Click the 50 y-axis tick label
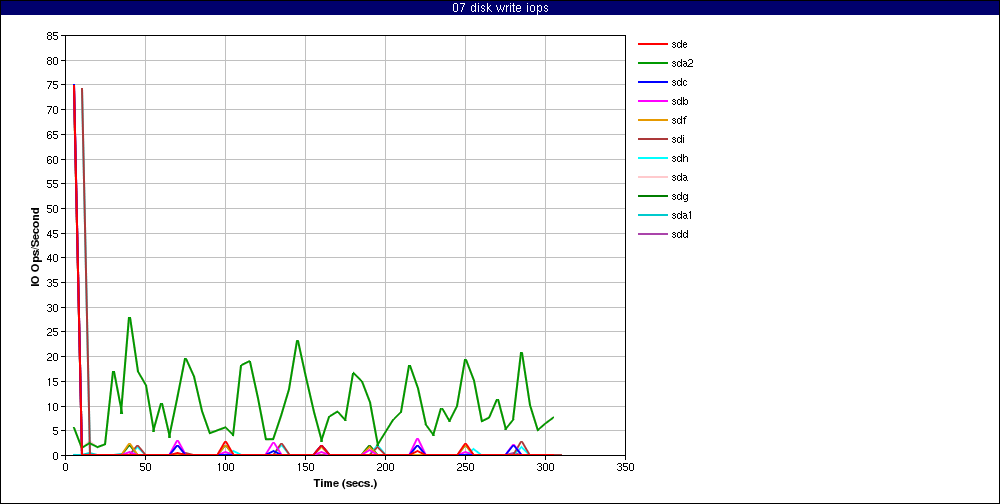 [x=53, y=209]
